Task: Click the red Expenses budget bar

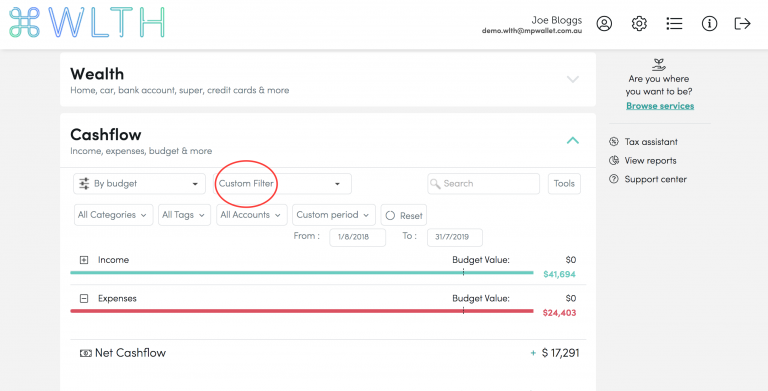Action: point(302,311)
